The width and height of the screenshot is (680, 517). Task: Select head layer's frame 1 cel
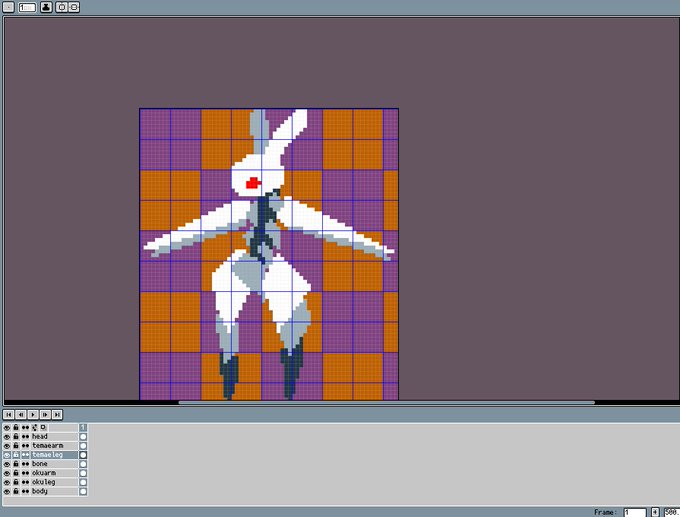(x=83, y=437)
